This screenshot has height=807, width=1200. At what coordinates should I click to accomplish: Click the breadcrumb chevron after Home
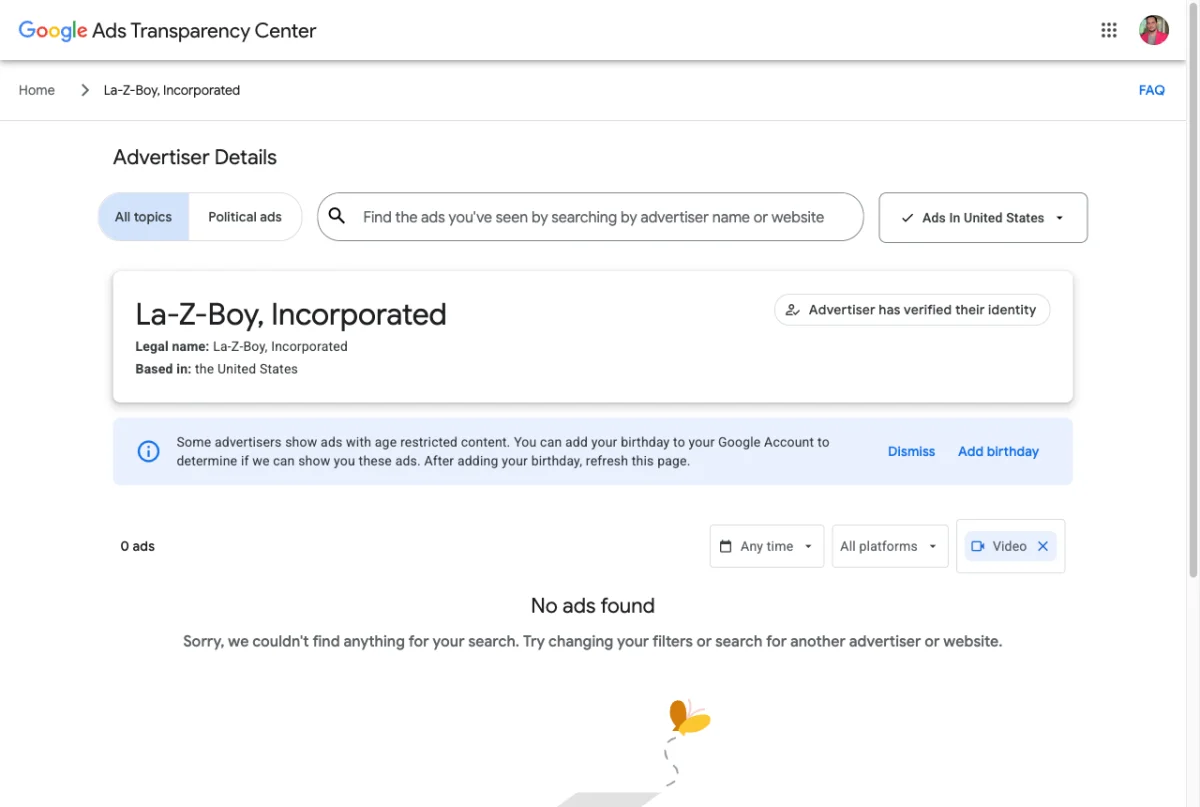click(x=85, y=90)
